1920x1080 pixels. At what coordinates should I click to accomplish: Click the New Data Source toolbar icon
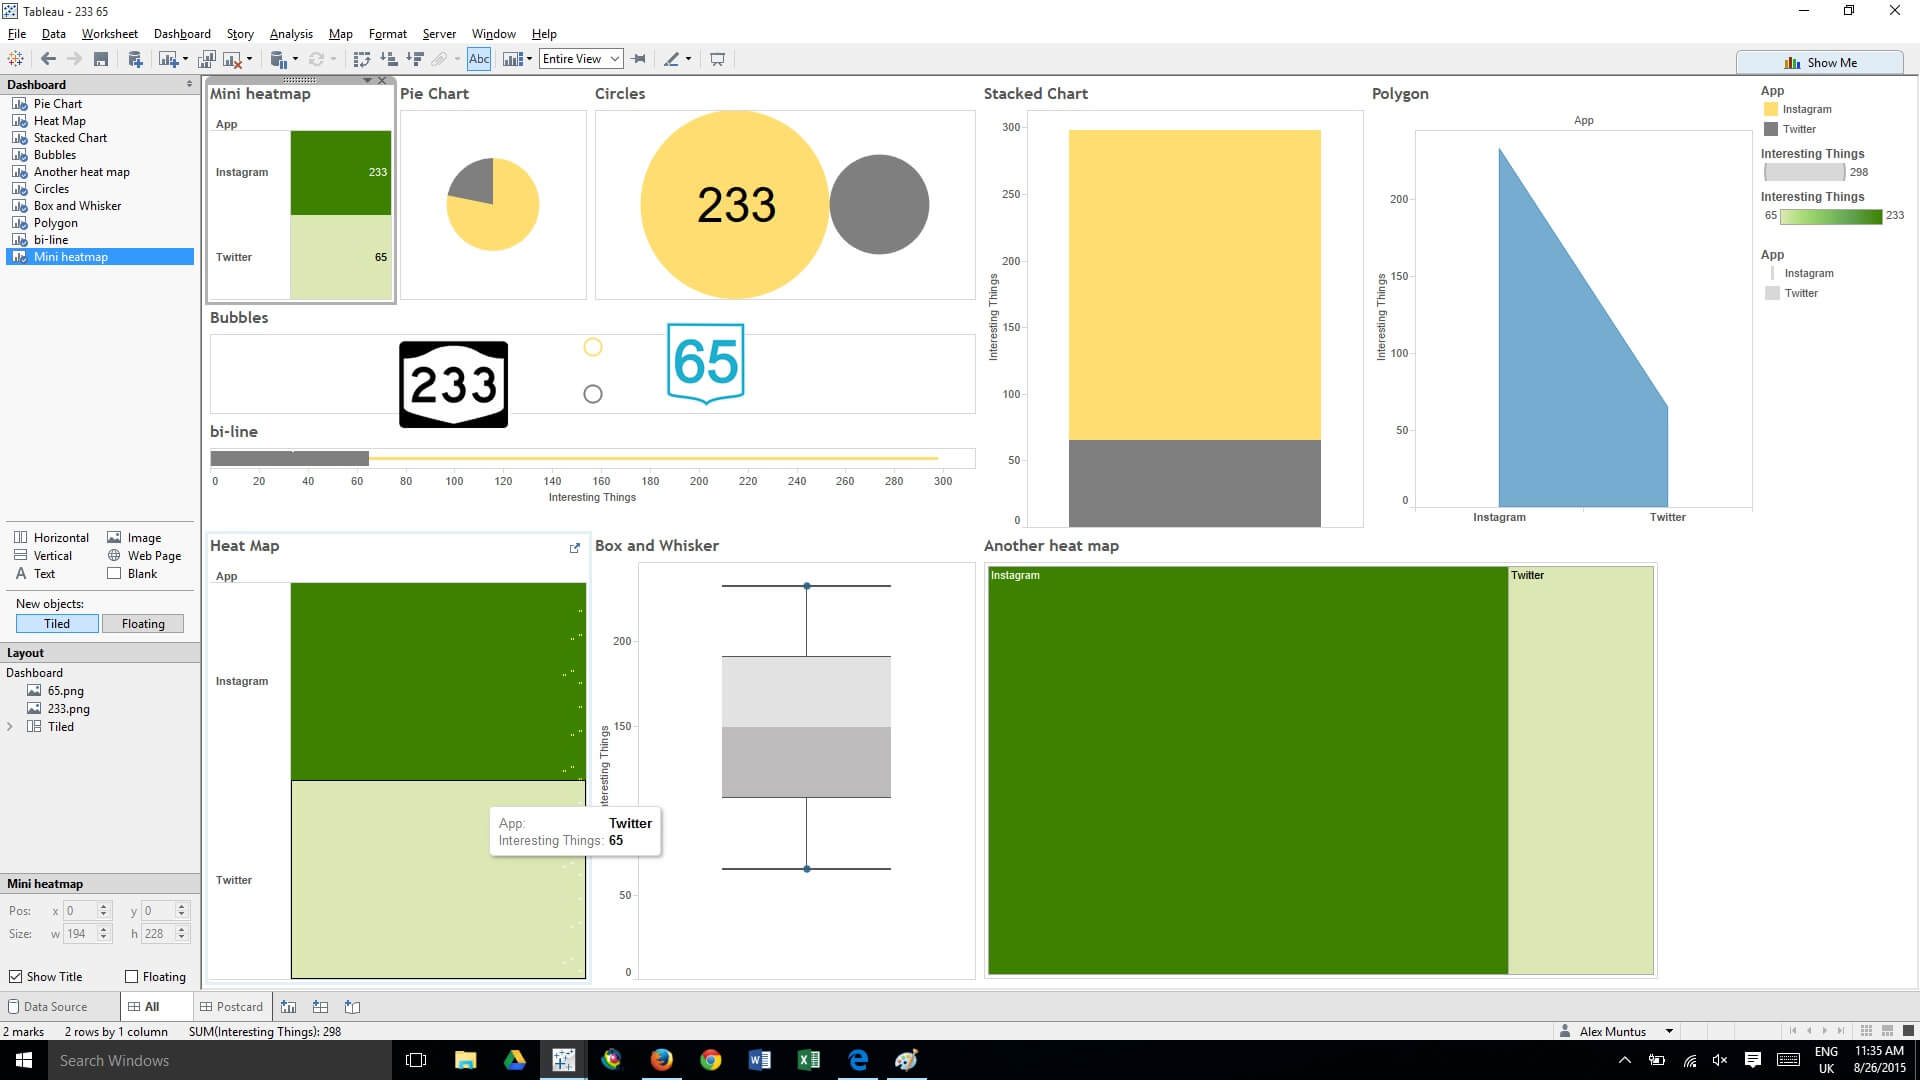pyautogui.click(x=135, y=59)
